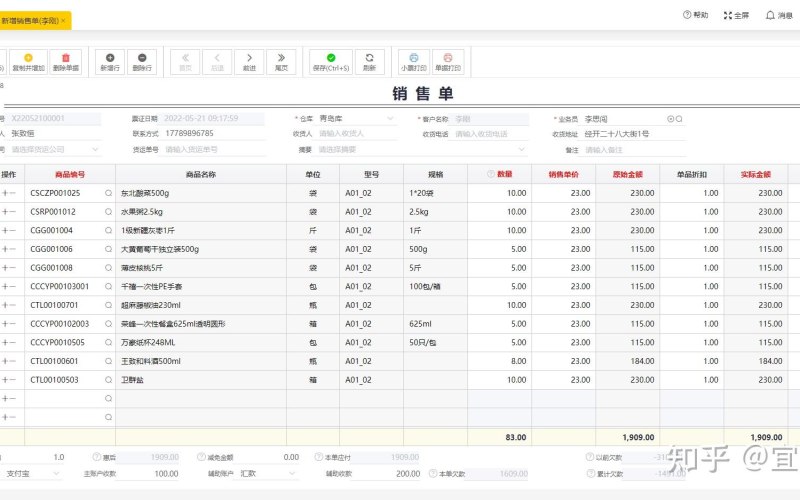Click the 联系方式 field 17789896785
The image size is (800, 500).
(214, 134)
